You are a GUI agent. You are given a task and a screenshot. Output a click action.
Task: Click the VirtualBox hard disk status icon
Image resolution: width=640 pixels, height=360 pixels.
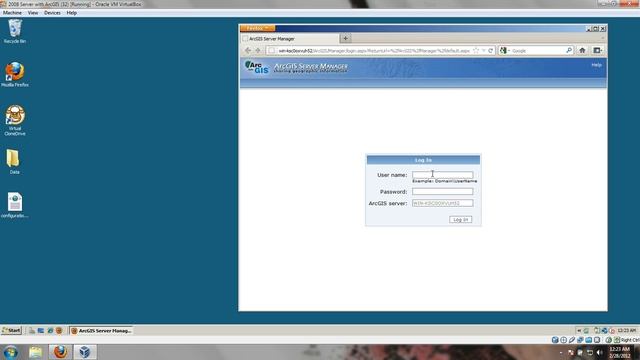555,340
